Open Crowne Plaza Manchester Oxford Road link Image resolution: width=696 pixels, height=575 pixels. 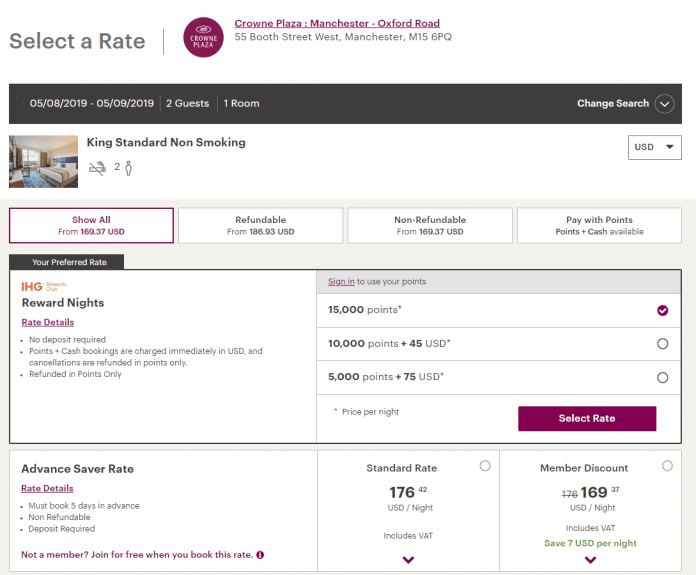pos(337,23)
